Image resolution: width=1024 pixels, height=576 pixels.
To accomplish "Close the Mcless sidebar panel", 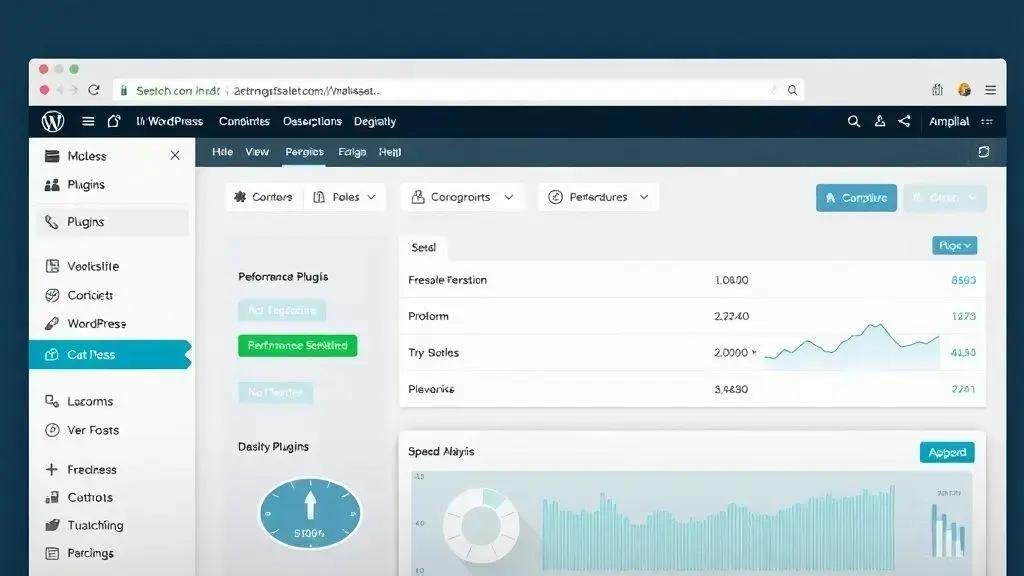I will tap(174, 155).
